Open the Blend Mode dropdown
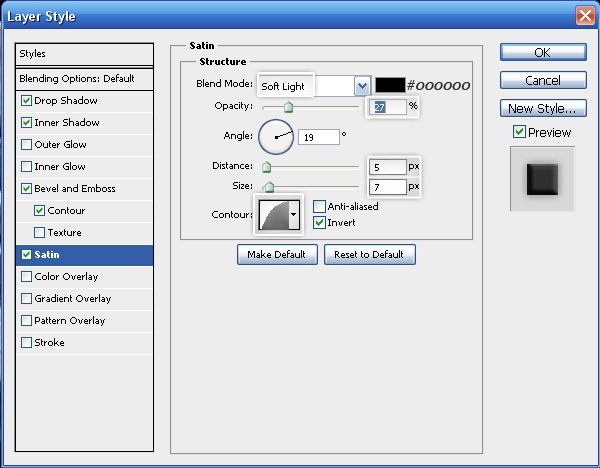Image resolution: width=600 pixels, height=468 pixels. (x=362, y=87)
